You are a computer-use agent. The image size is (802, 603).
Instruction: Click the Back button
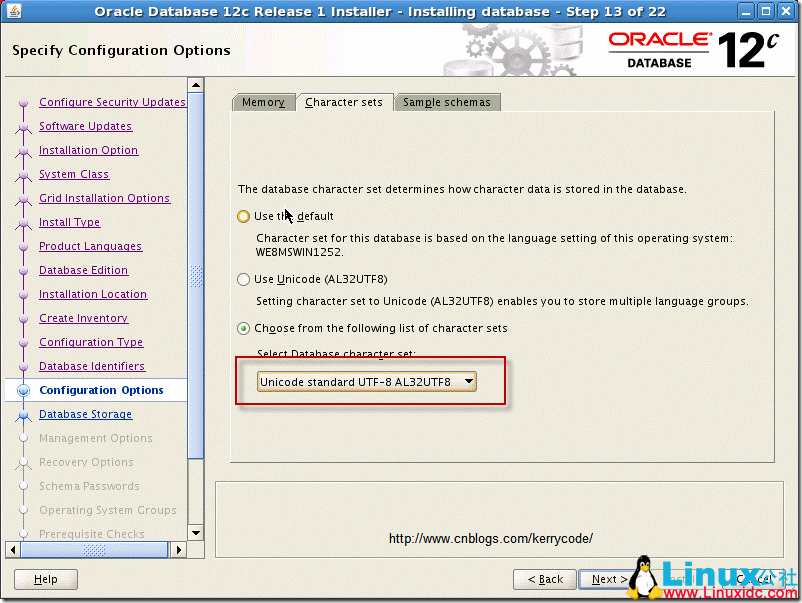(545, 579)
